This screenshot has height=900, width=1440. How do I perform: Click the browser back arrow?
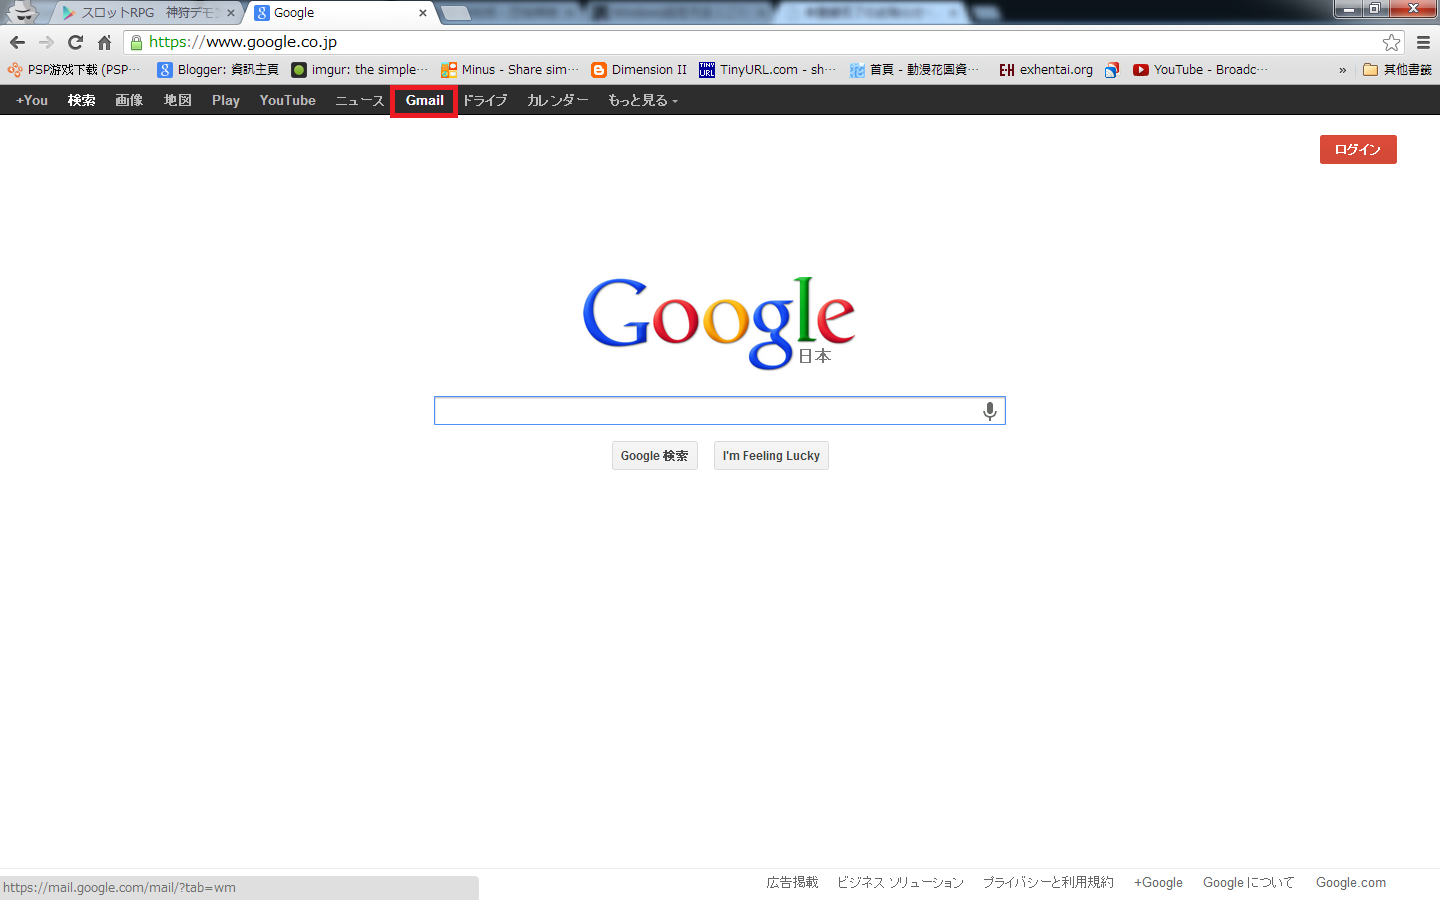(x=17, y=42)
